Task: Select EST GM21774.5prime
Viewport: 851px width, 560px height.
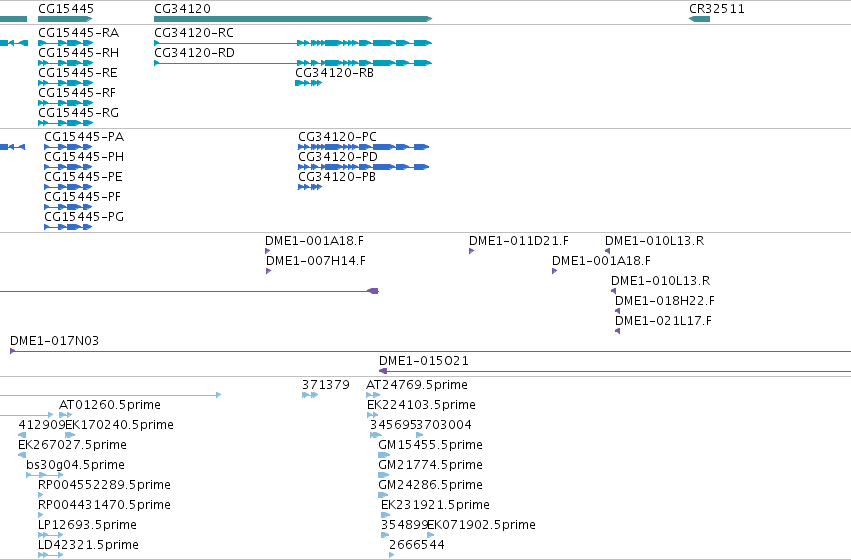Action: (430, 465)
